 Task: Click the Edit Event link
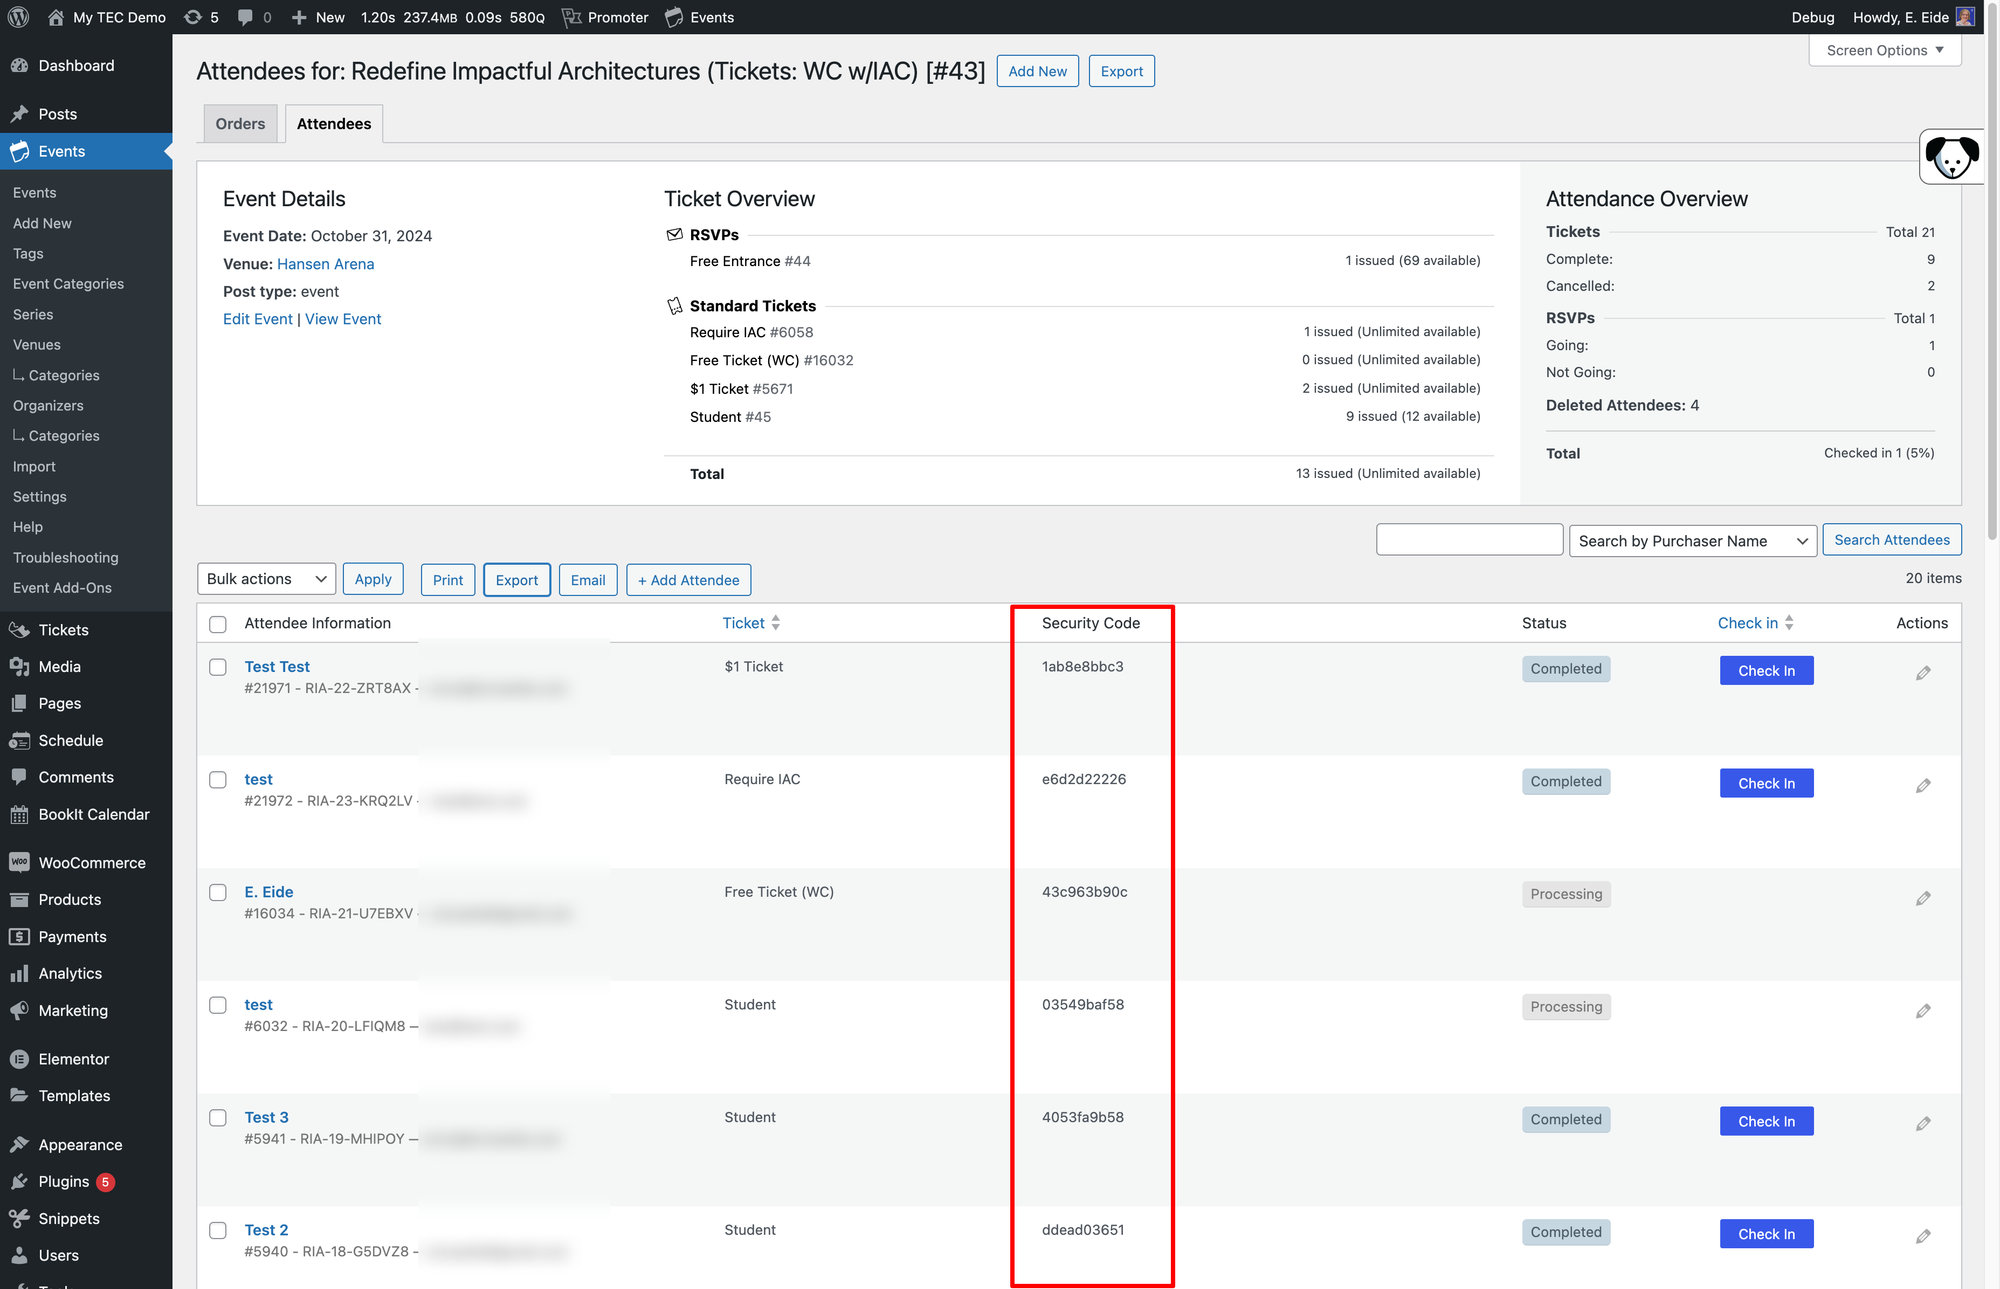(x=258, y=319)
